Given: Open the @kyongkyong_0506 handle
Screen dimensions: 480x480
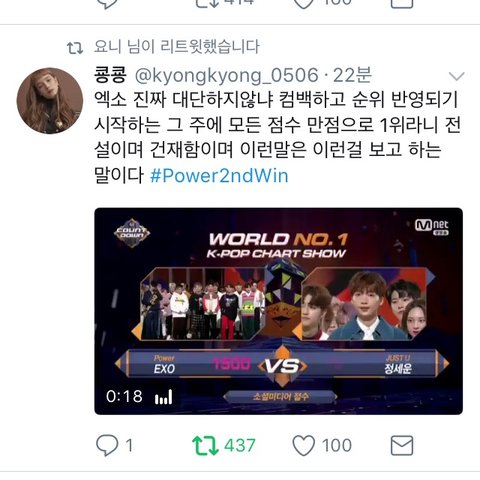Looking at the screenshot, I should coord(226,76).
